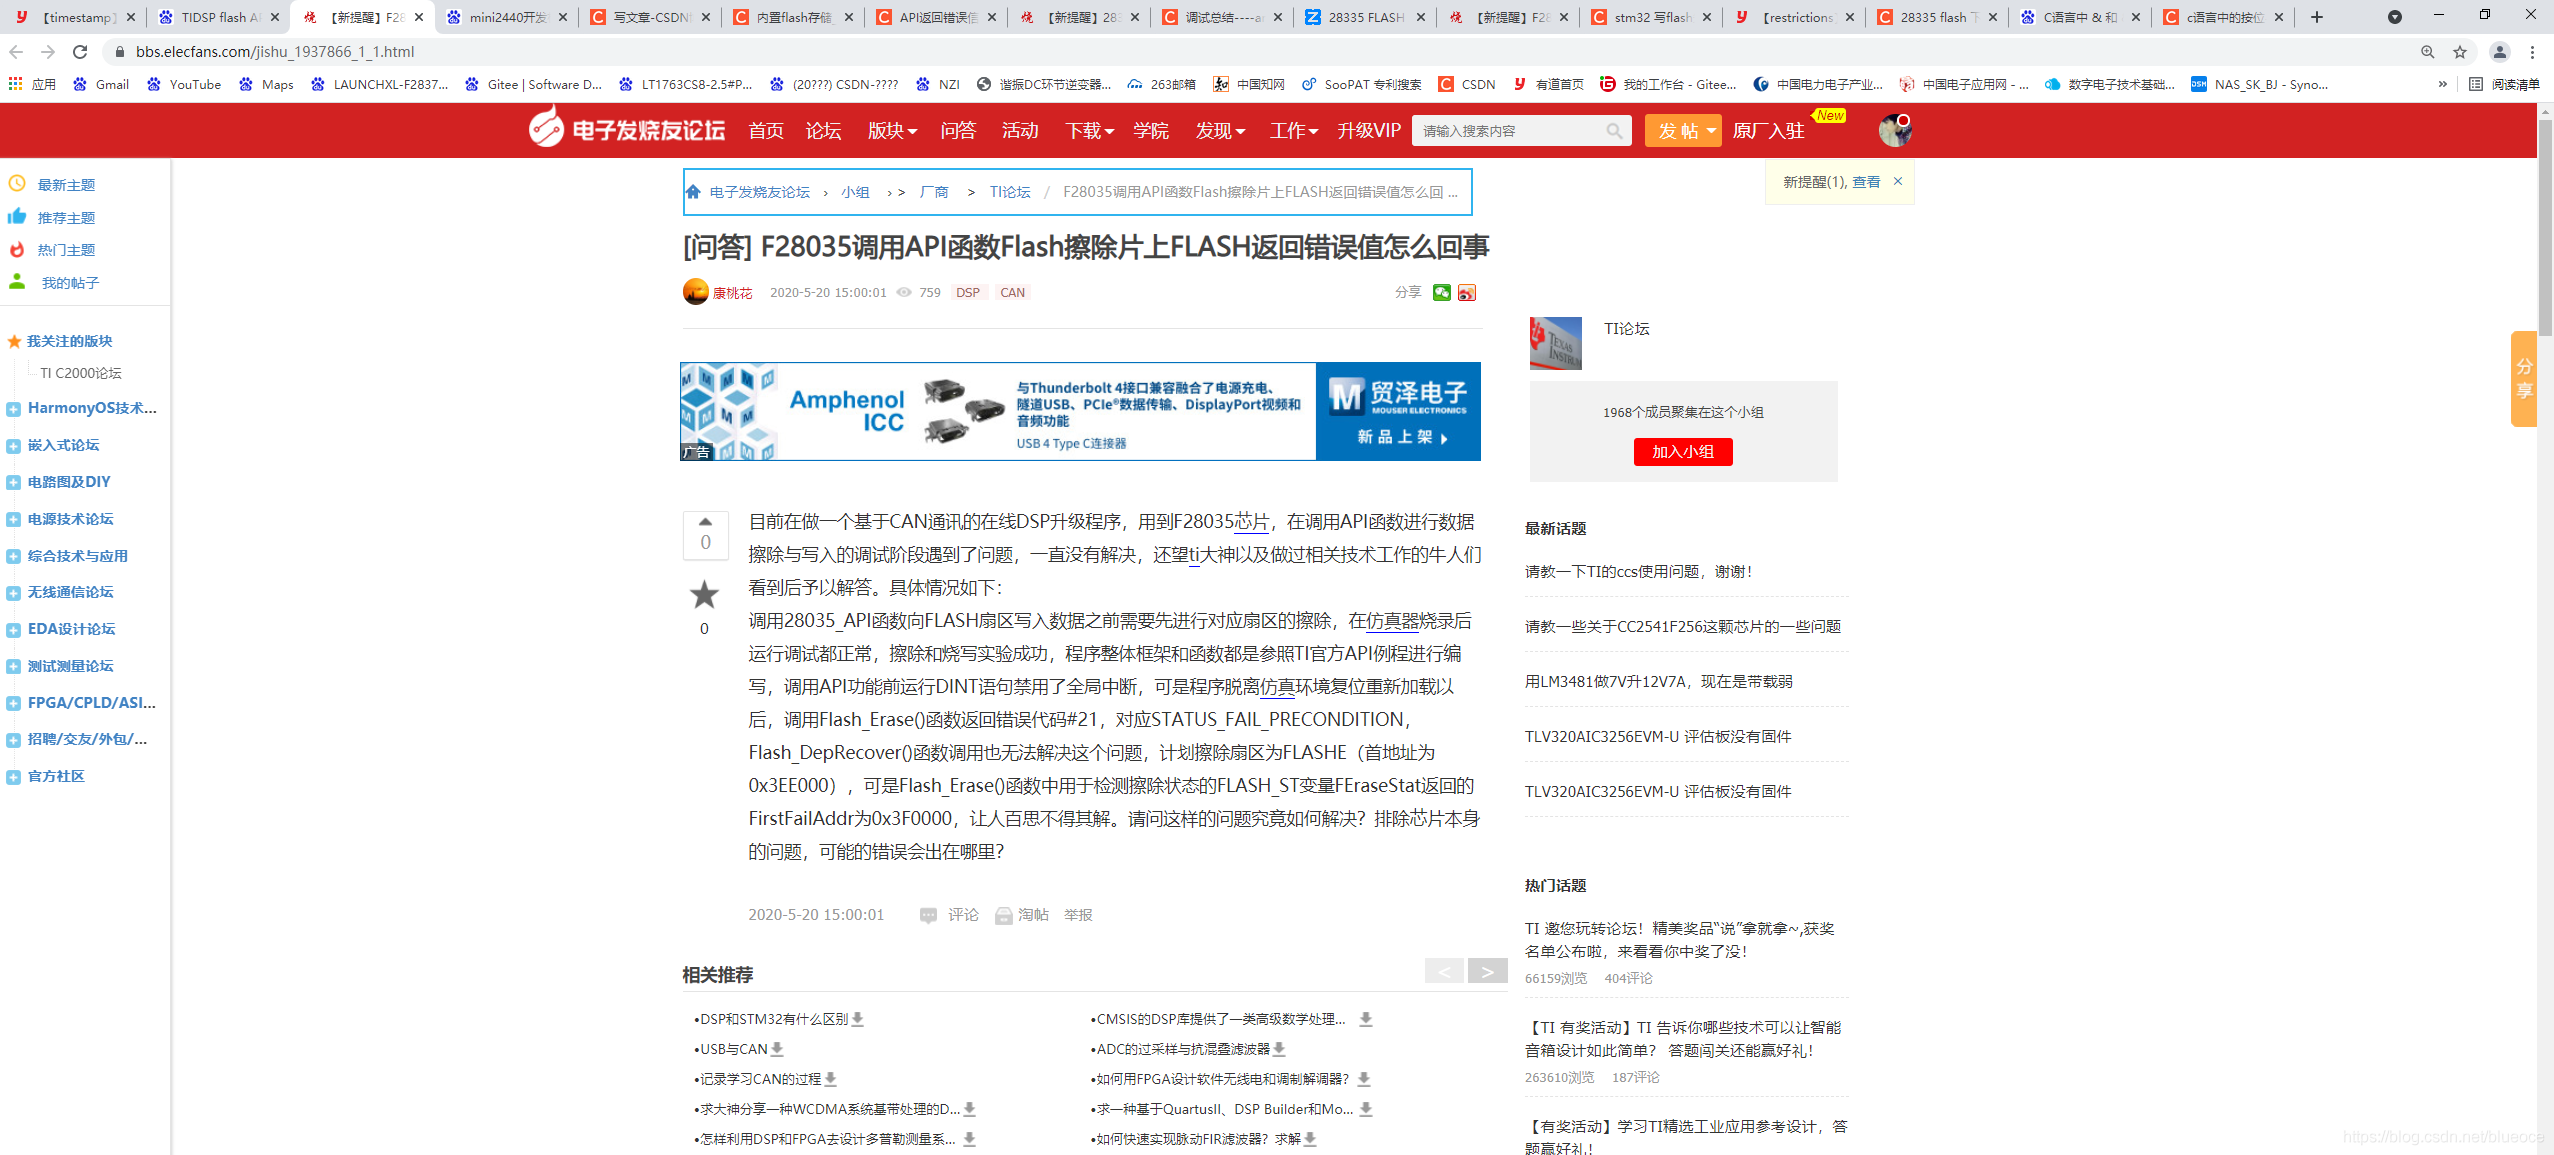This screenshot has height=1155, width=2554.
Task: Open the 发帖 dropdown arrow
Action: (x=1711, y=131)
